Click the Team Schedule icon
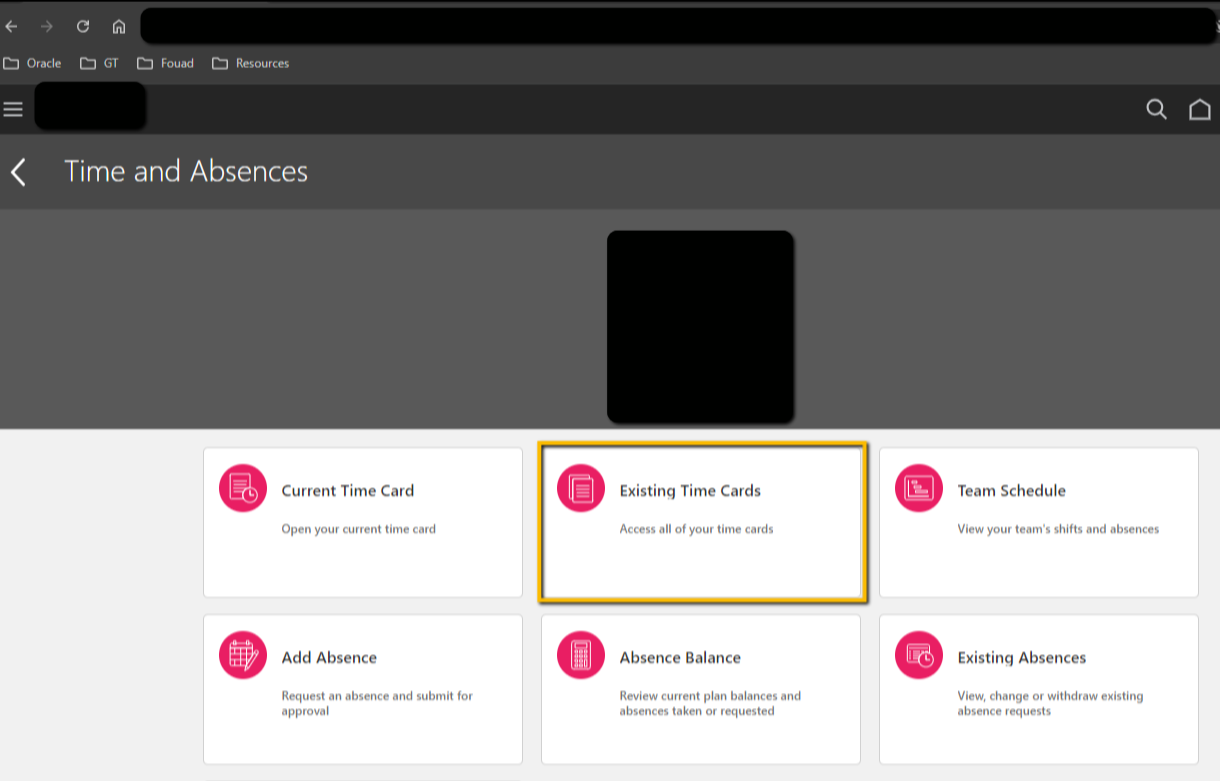 click(919, 488)
